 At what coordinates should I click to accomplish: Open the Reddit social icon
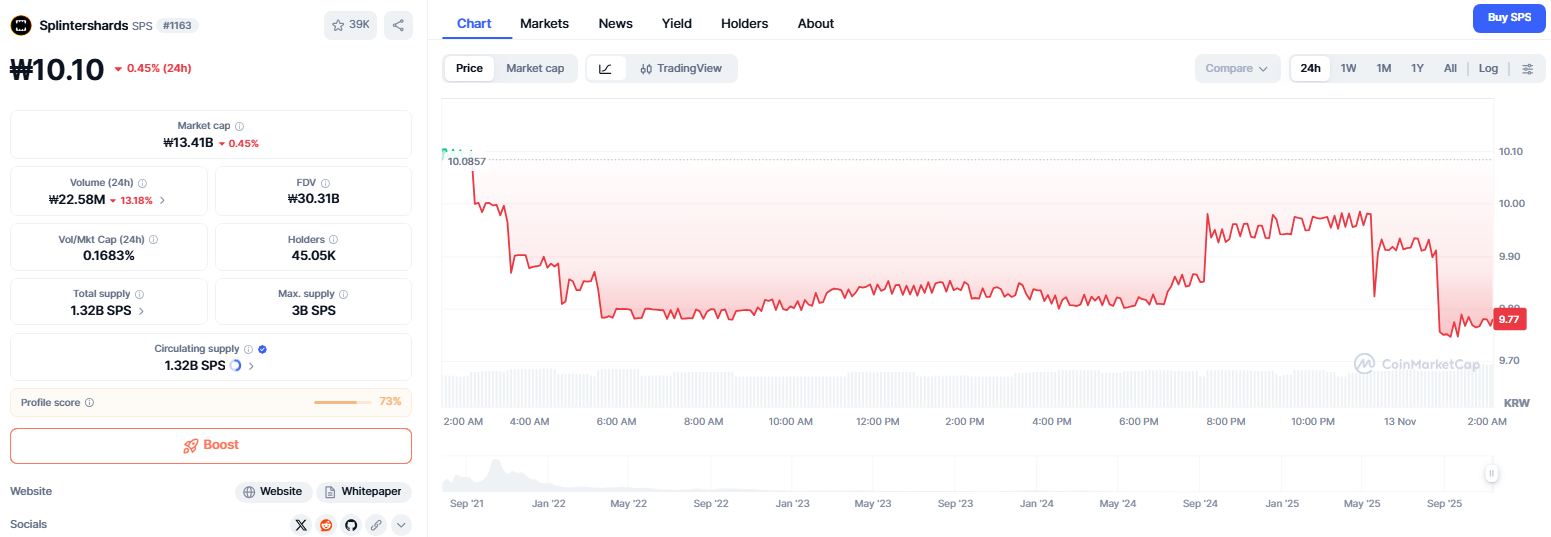pyautogui.click(x=326, y=524)
